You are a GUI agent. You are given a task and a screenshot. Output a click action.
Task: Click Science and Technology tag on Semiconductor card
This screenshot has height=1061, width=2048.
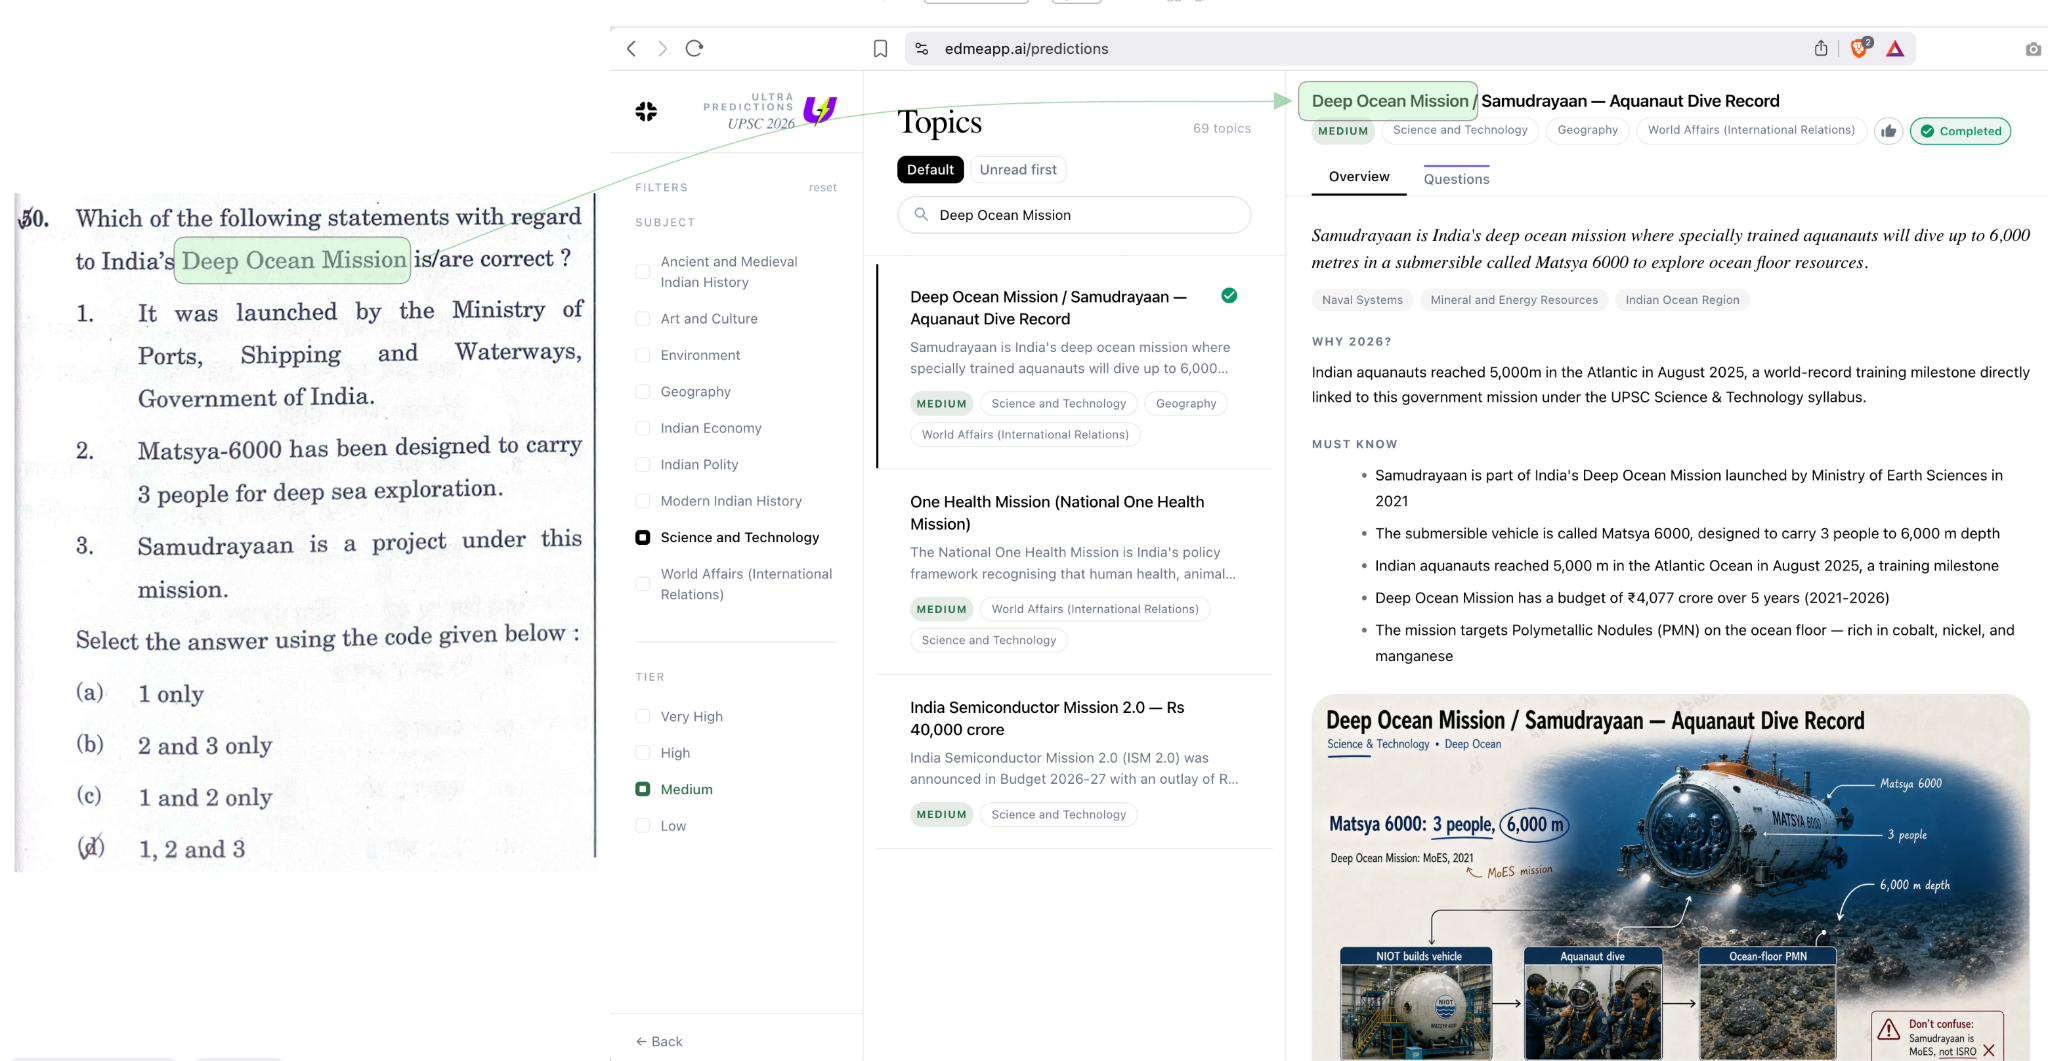[1059, 815]
